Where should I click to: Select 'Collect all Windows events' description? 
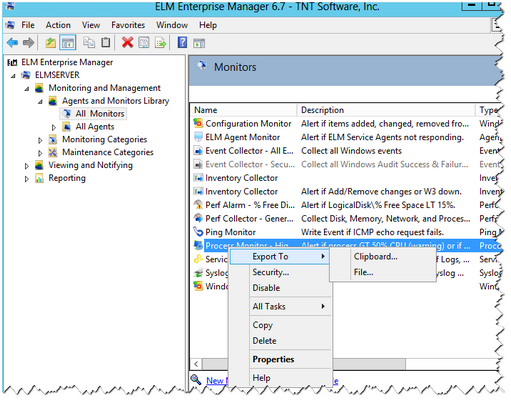[x=351, y=151]
